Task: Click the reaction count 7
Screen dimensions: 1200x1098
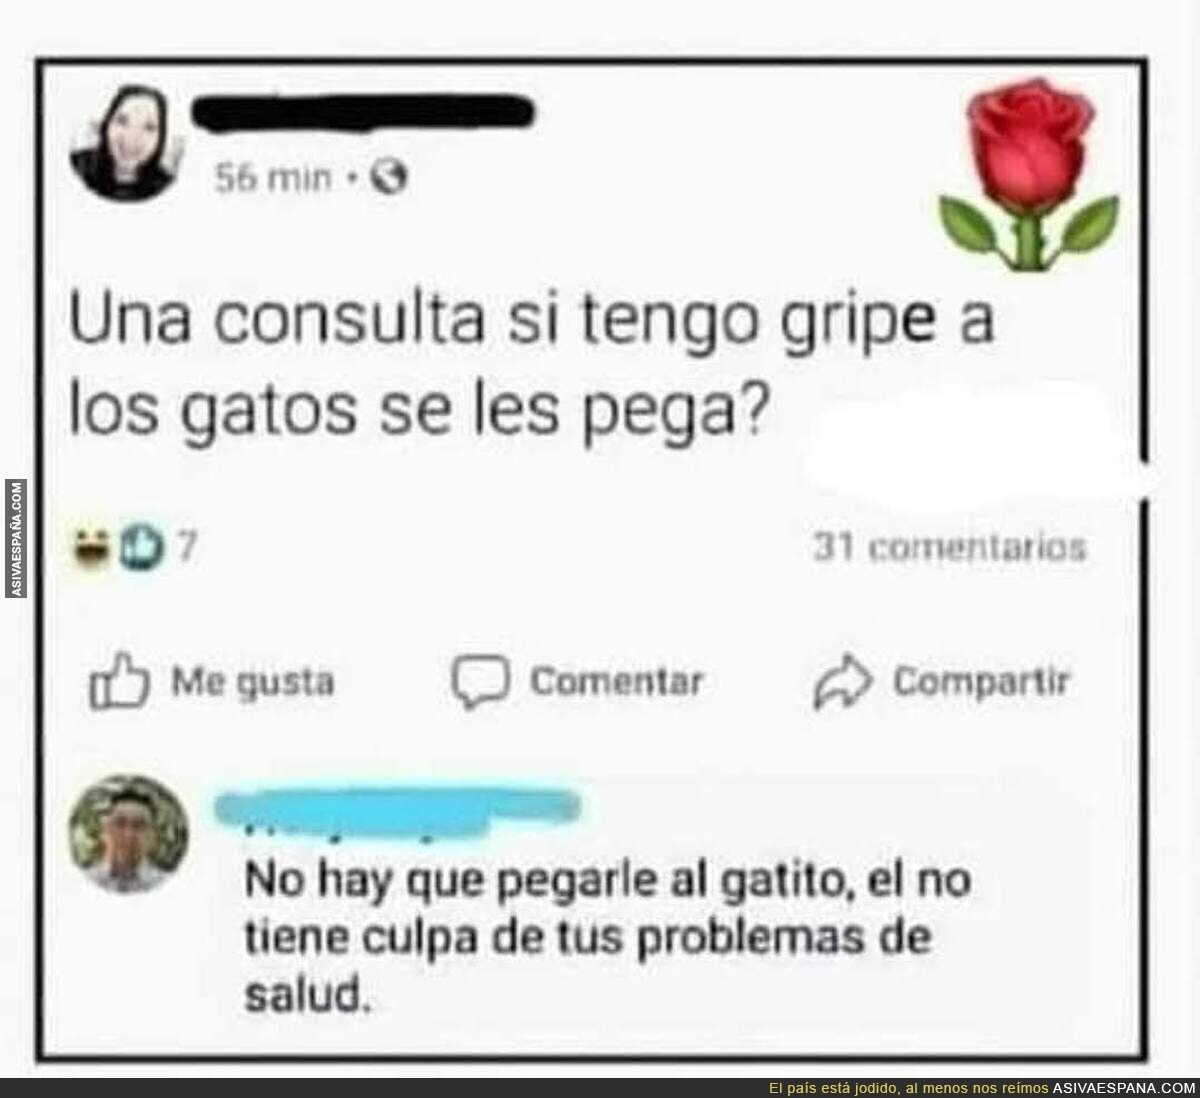Action: click(184, 546)
